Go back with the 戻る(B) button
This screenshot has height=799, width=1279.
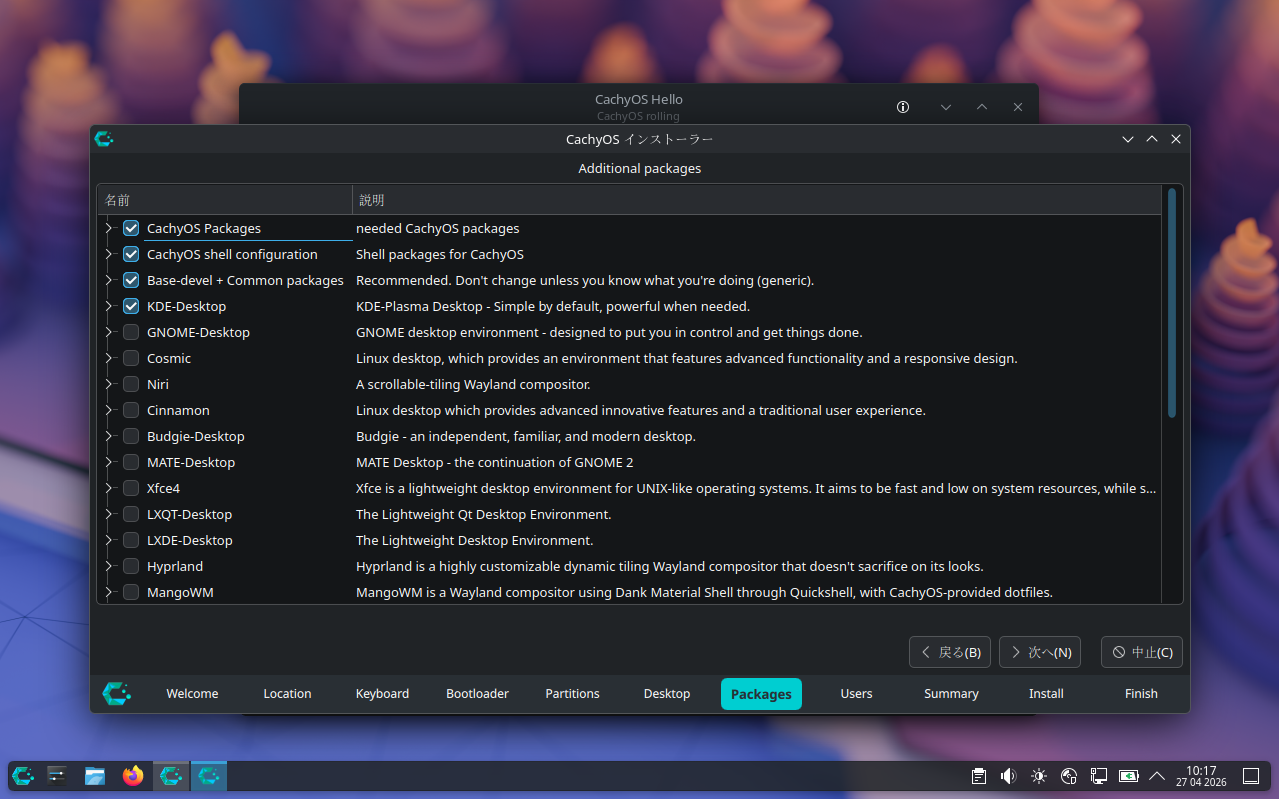point(950,652)
